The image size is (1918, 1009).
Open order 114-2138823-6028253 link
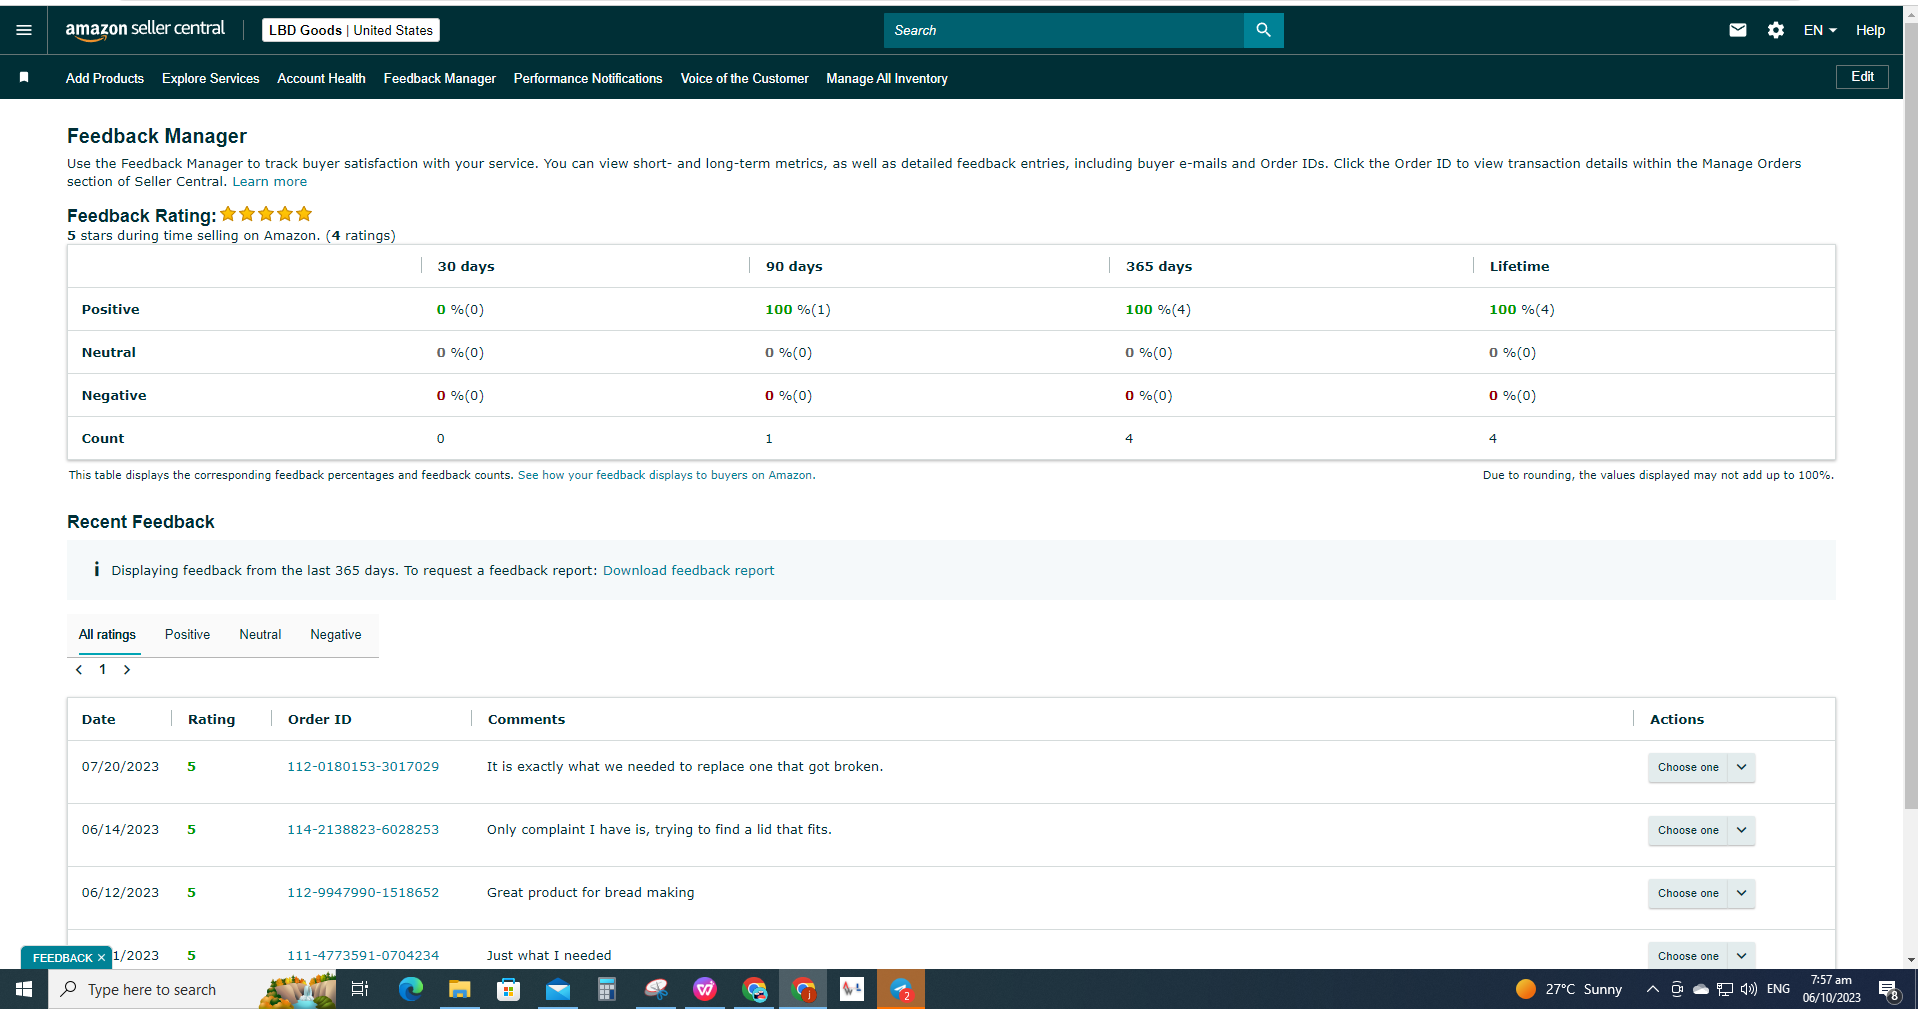(363, 830)
